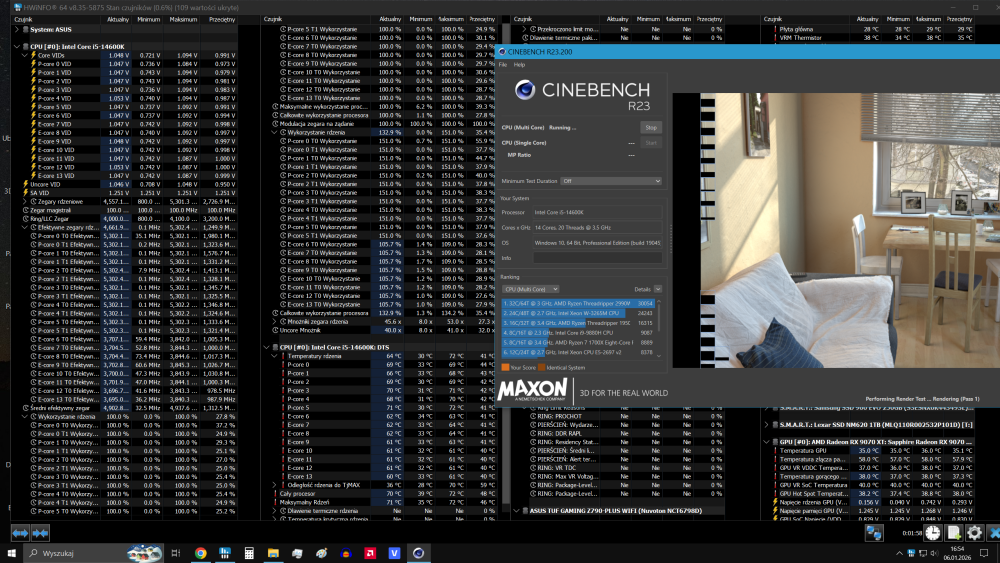
Task: Toggle the ranking Details dropdown arrow
Action: point(659,288)
